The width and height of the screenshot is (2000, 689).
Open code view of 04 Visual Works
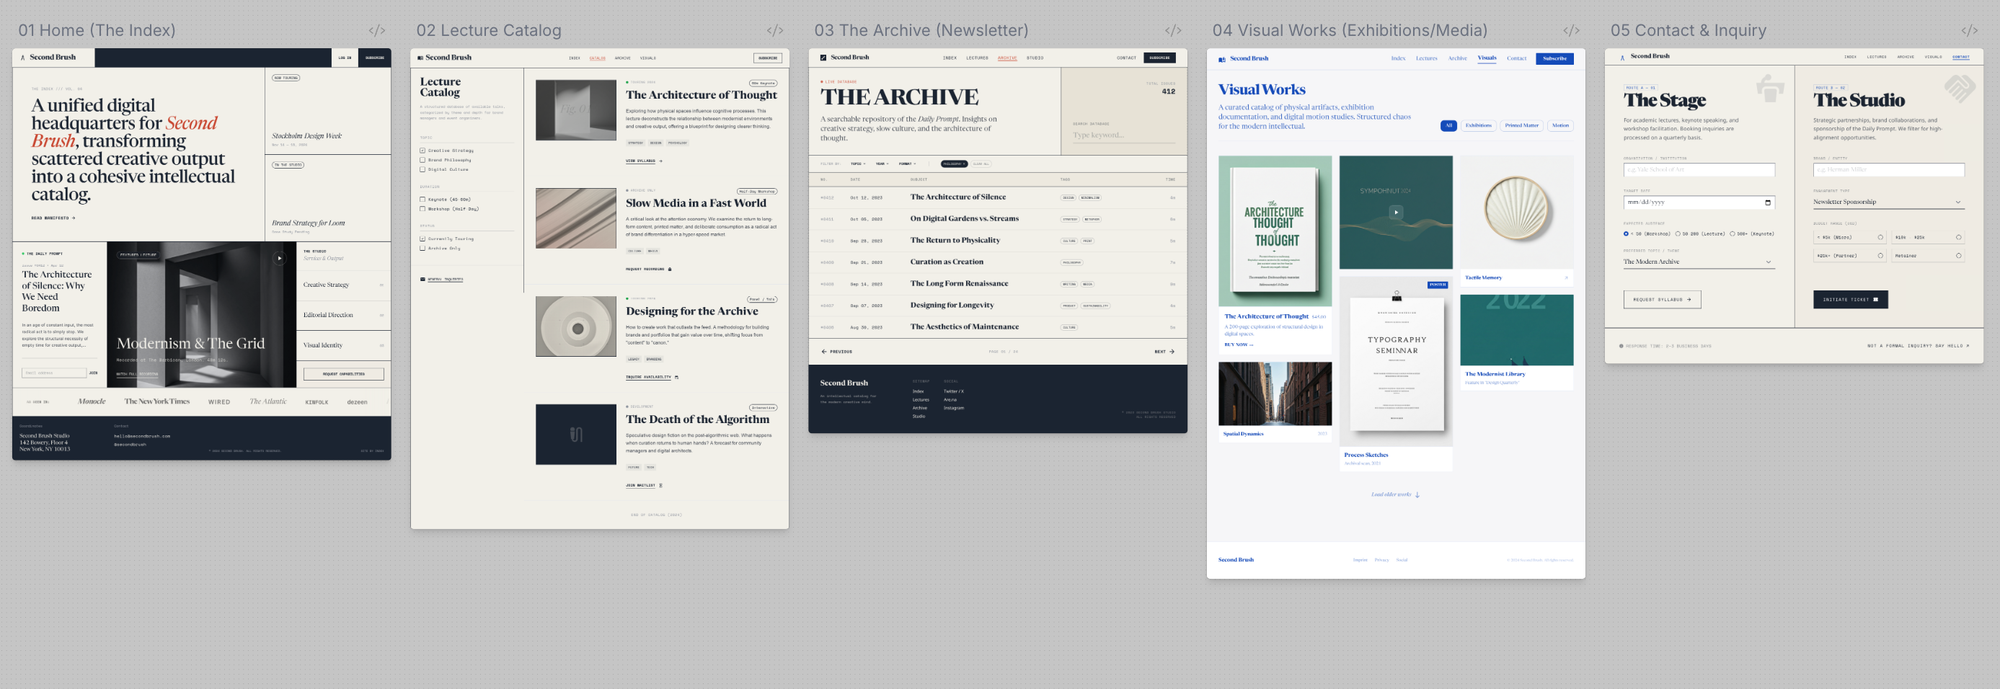pyautogui.click(x=1571, y=31)
